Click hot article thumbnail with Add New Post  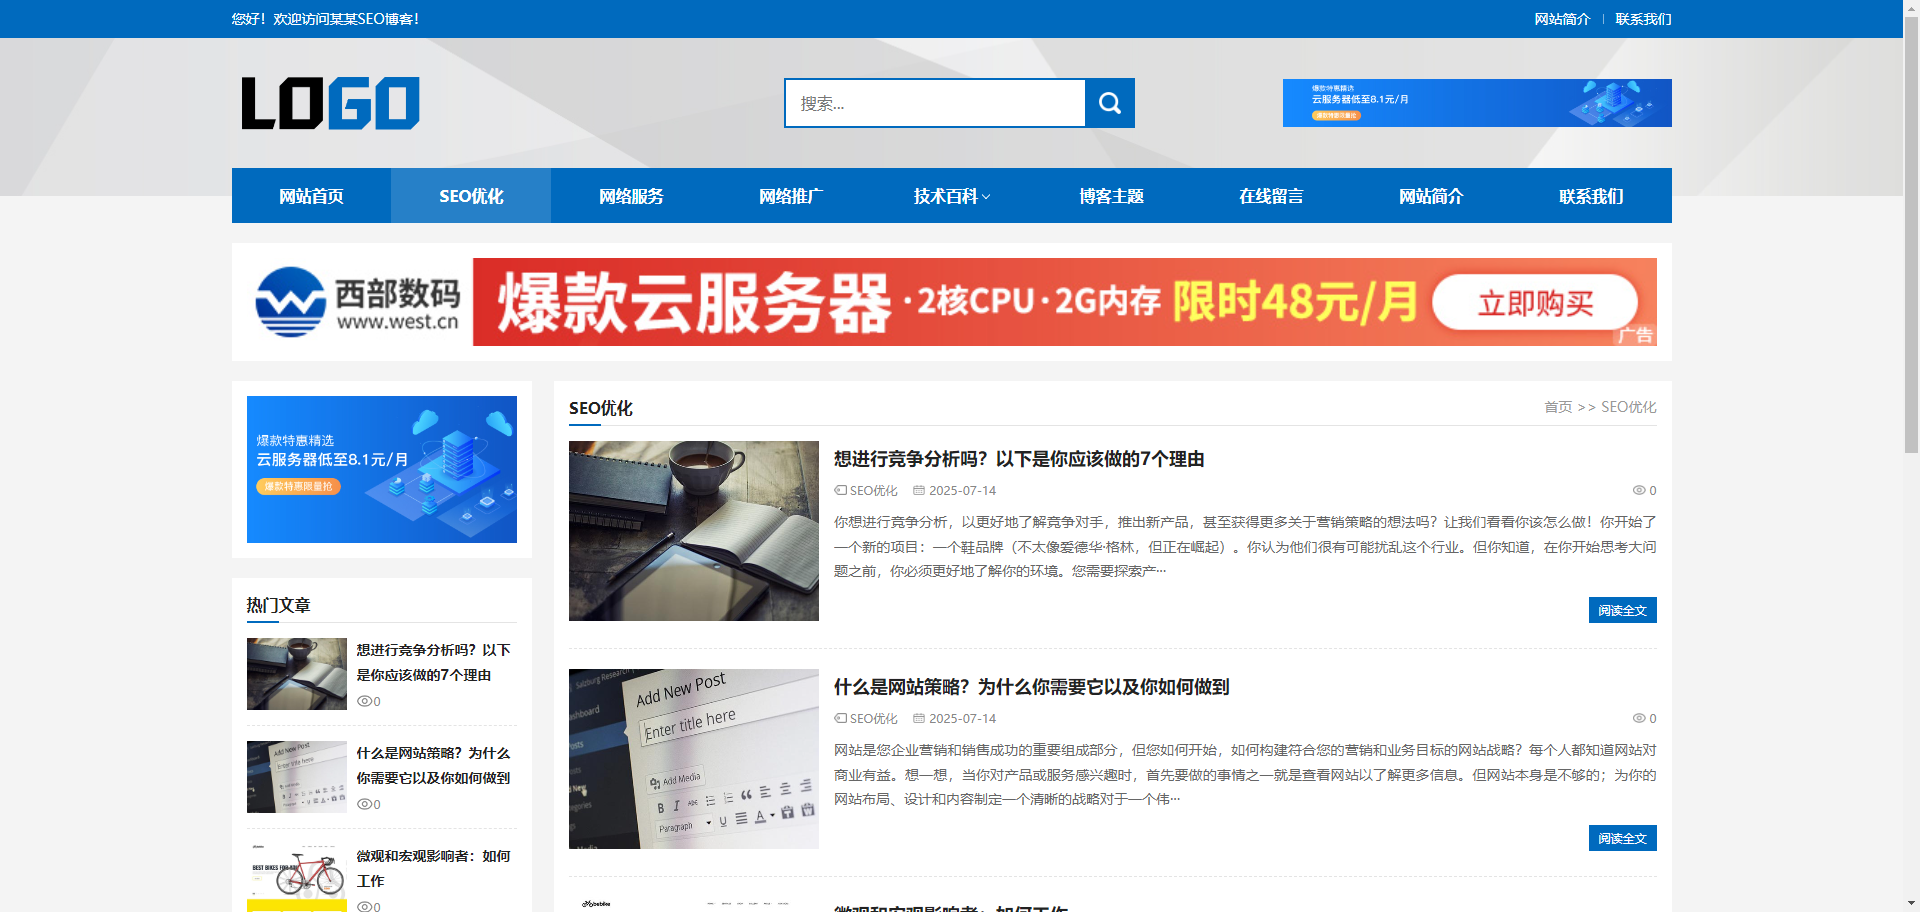coord(297,777)
